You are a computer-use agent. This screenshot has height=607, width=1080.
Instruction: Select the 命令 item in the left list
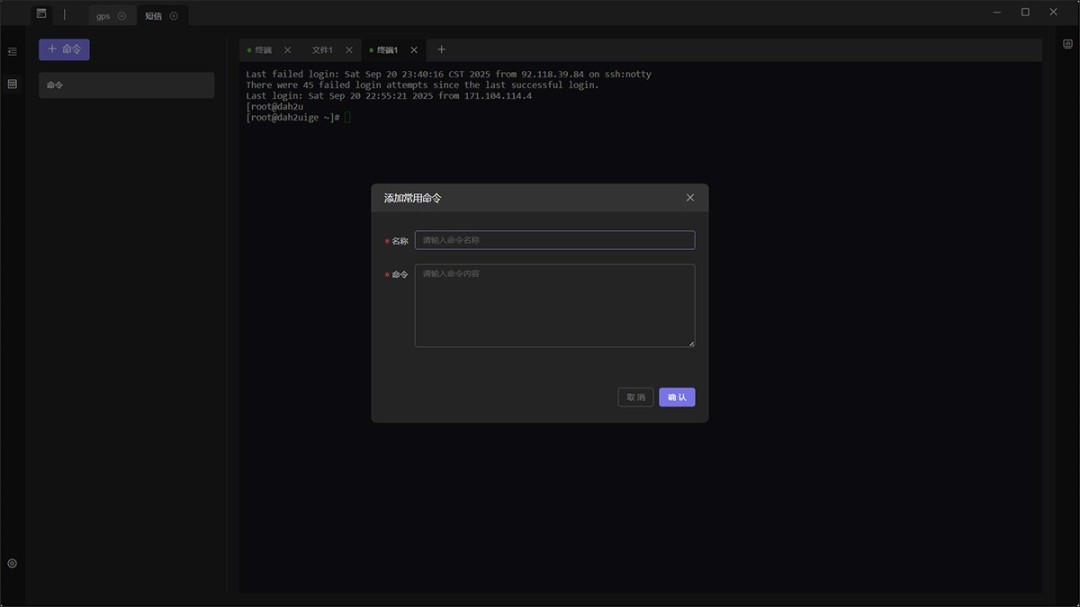pyautogui.click(x=125, y=85)
